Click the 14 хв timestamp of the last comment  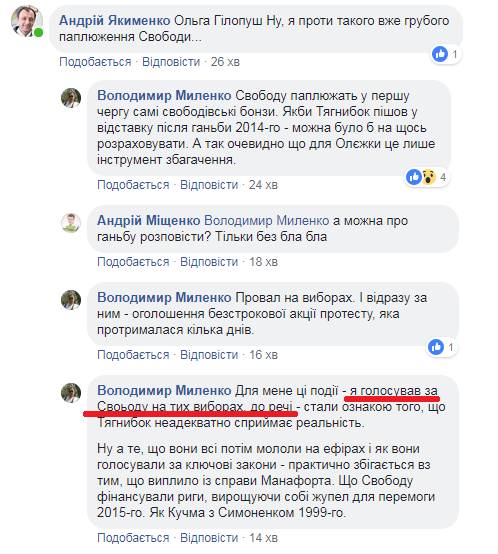pos(263,538)
